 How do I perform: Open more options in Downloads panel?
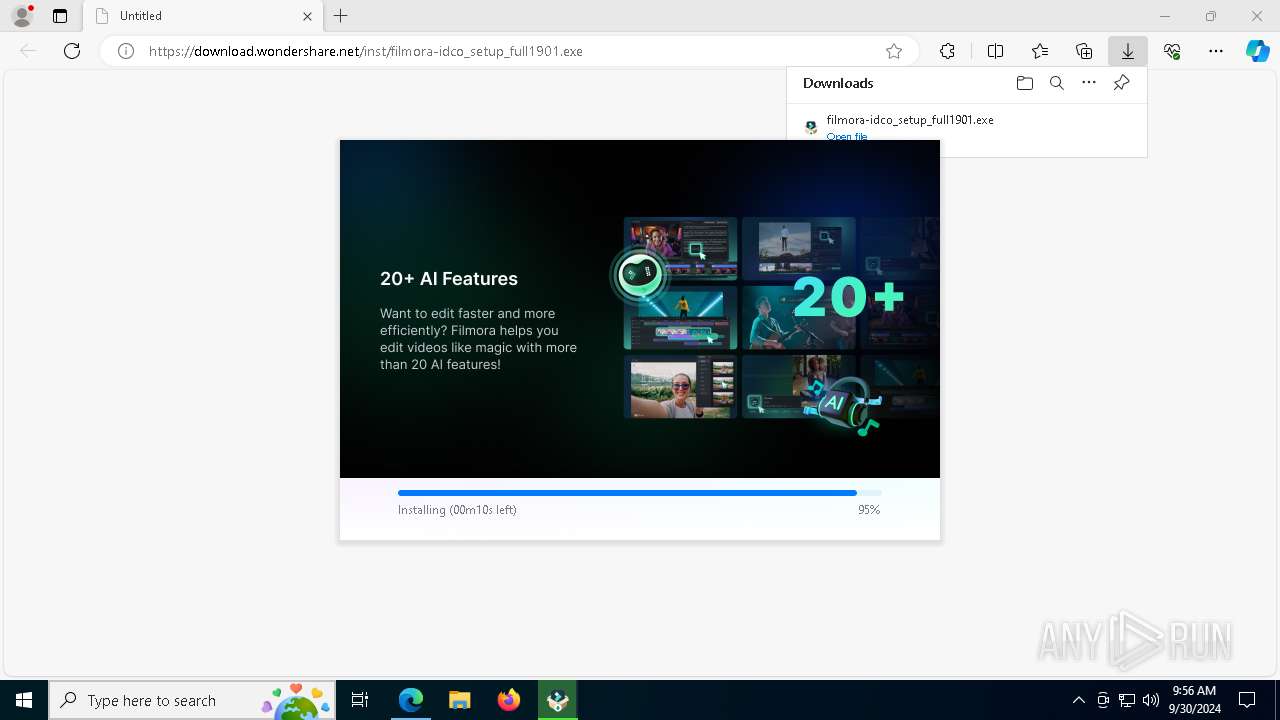coord(1089,83)
